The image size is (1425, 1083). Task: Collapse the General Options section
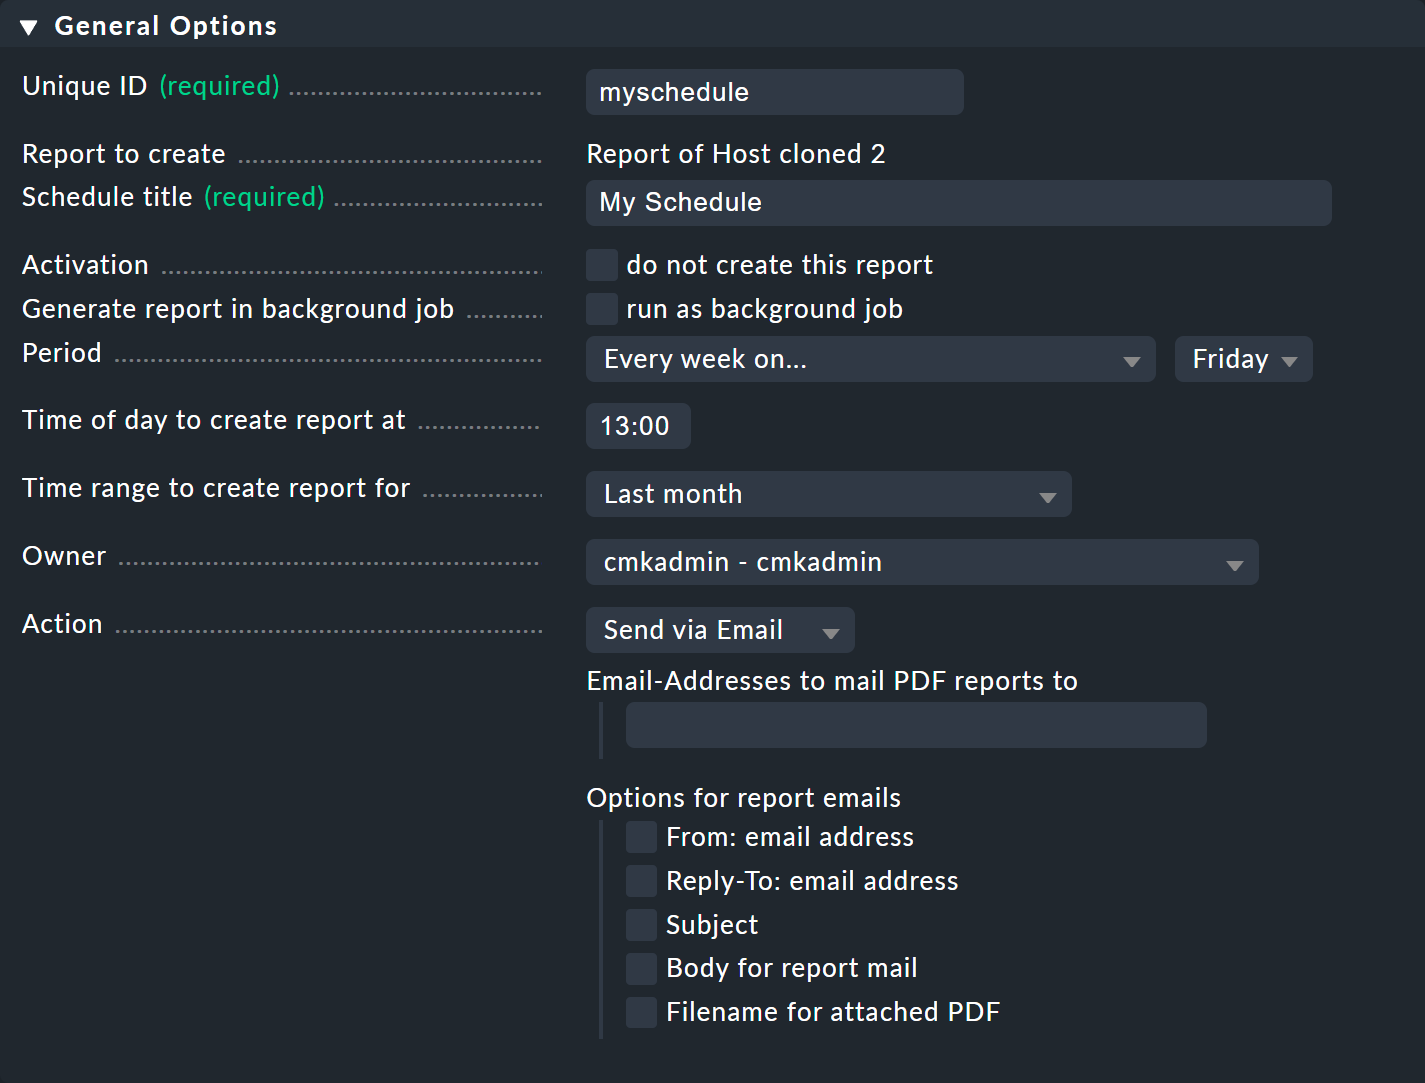click(x=28, y=26)
